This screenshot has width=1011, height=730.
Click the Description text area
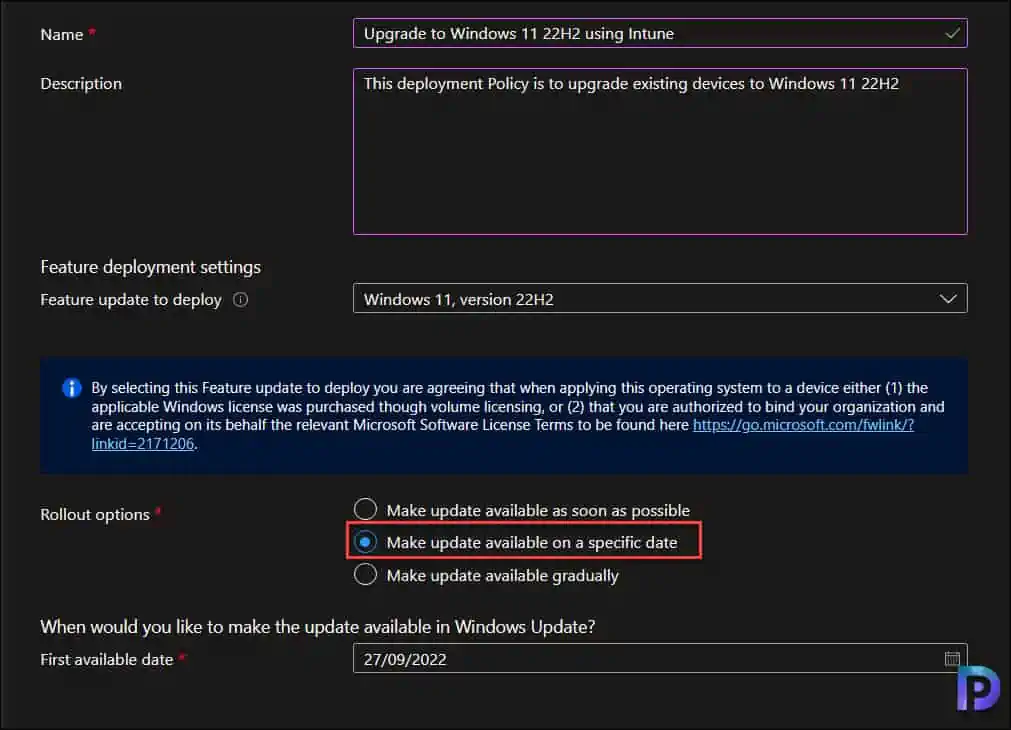(x=660, y=152)
